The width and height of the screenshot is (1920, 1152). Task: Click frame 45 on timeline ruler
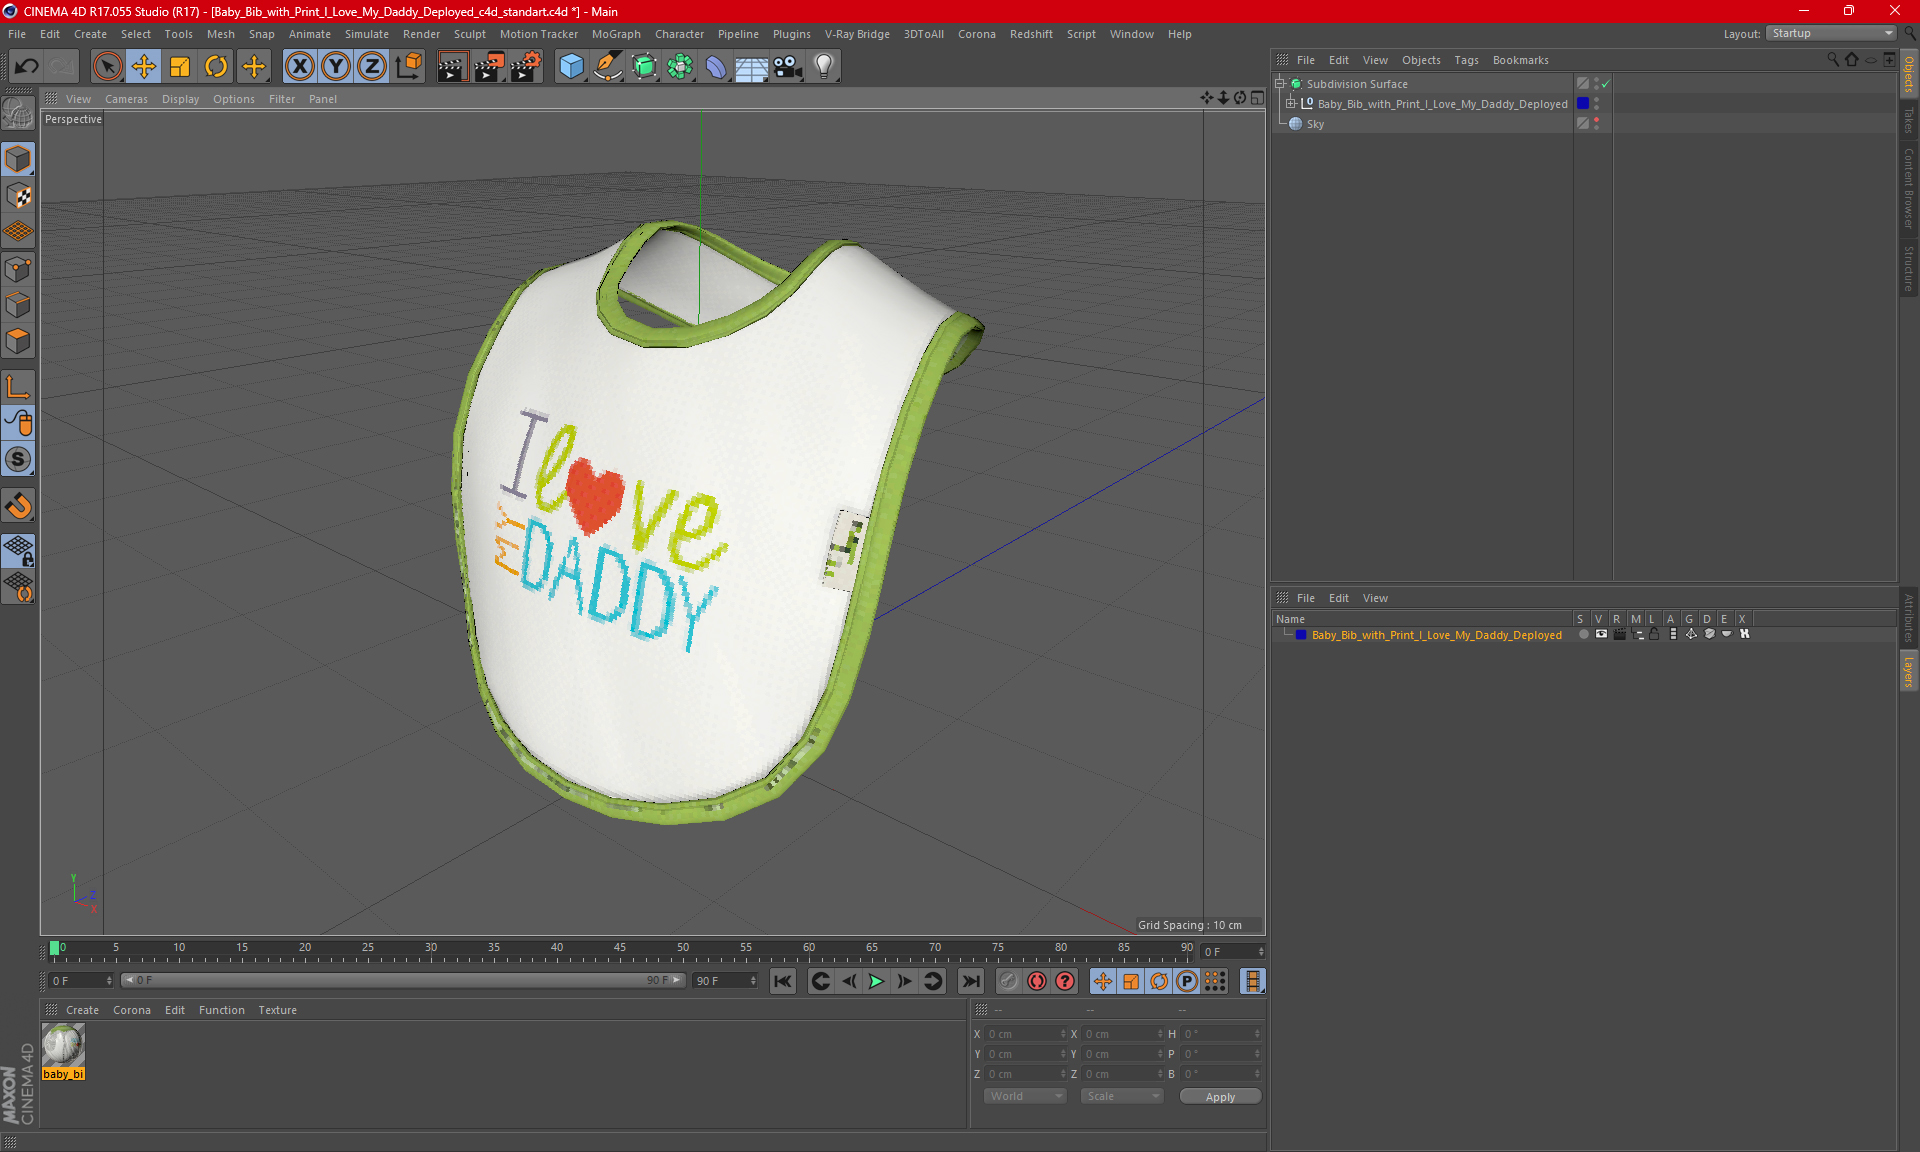click(620, 947)
